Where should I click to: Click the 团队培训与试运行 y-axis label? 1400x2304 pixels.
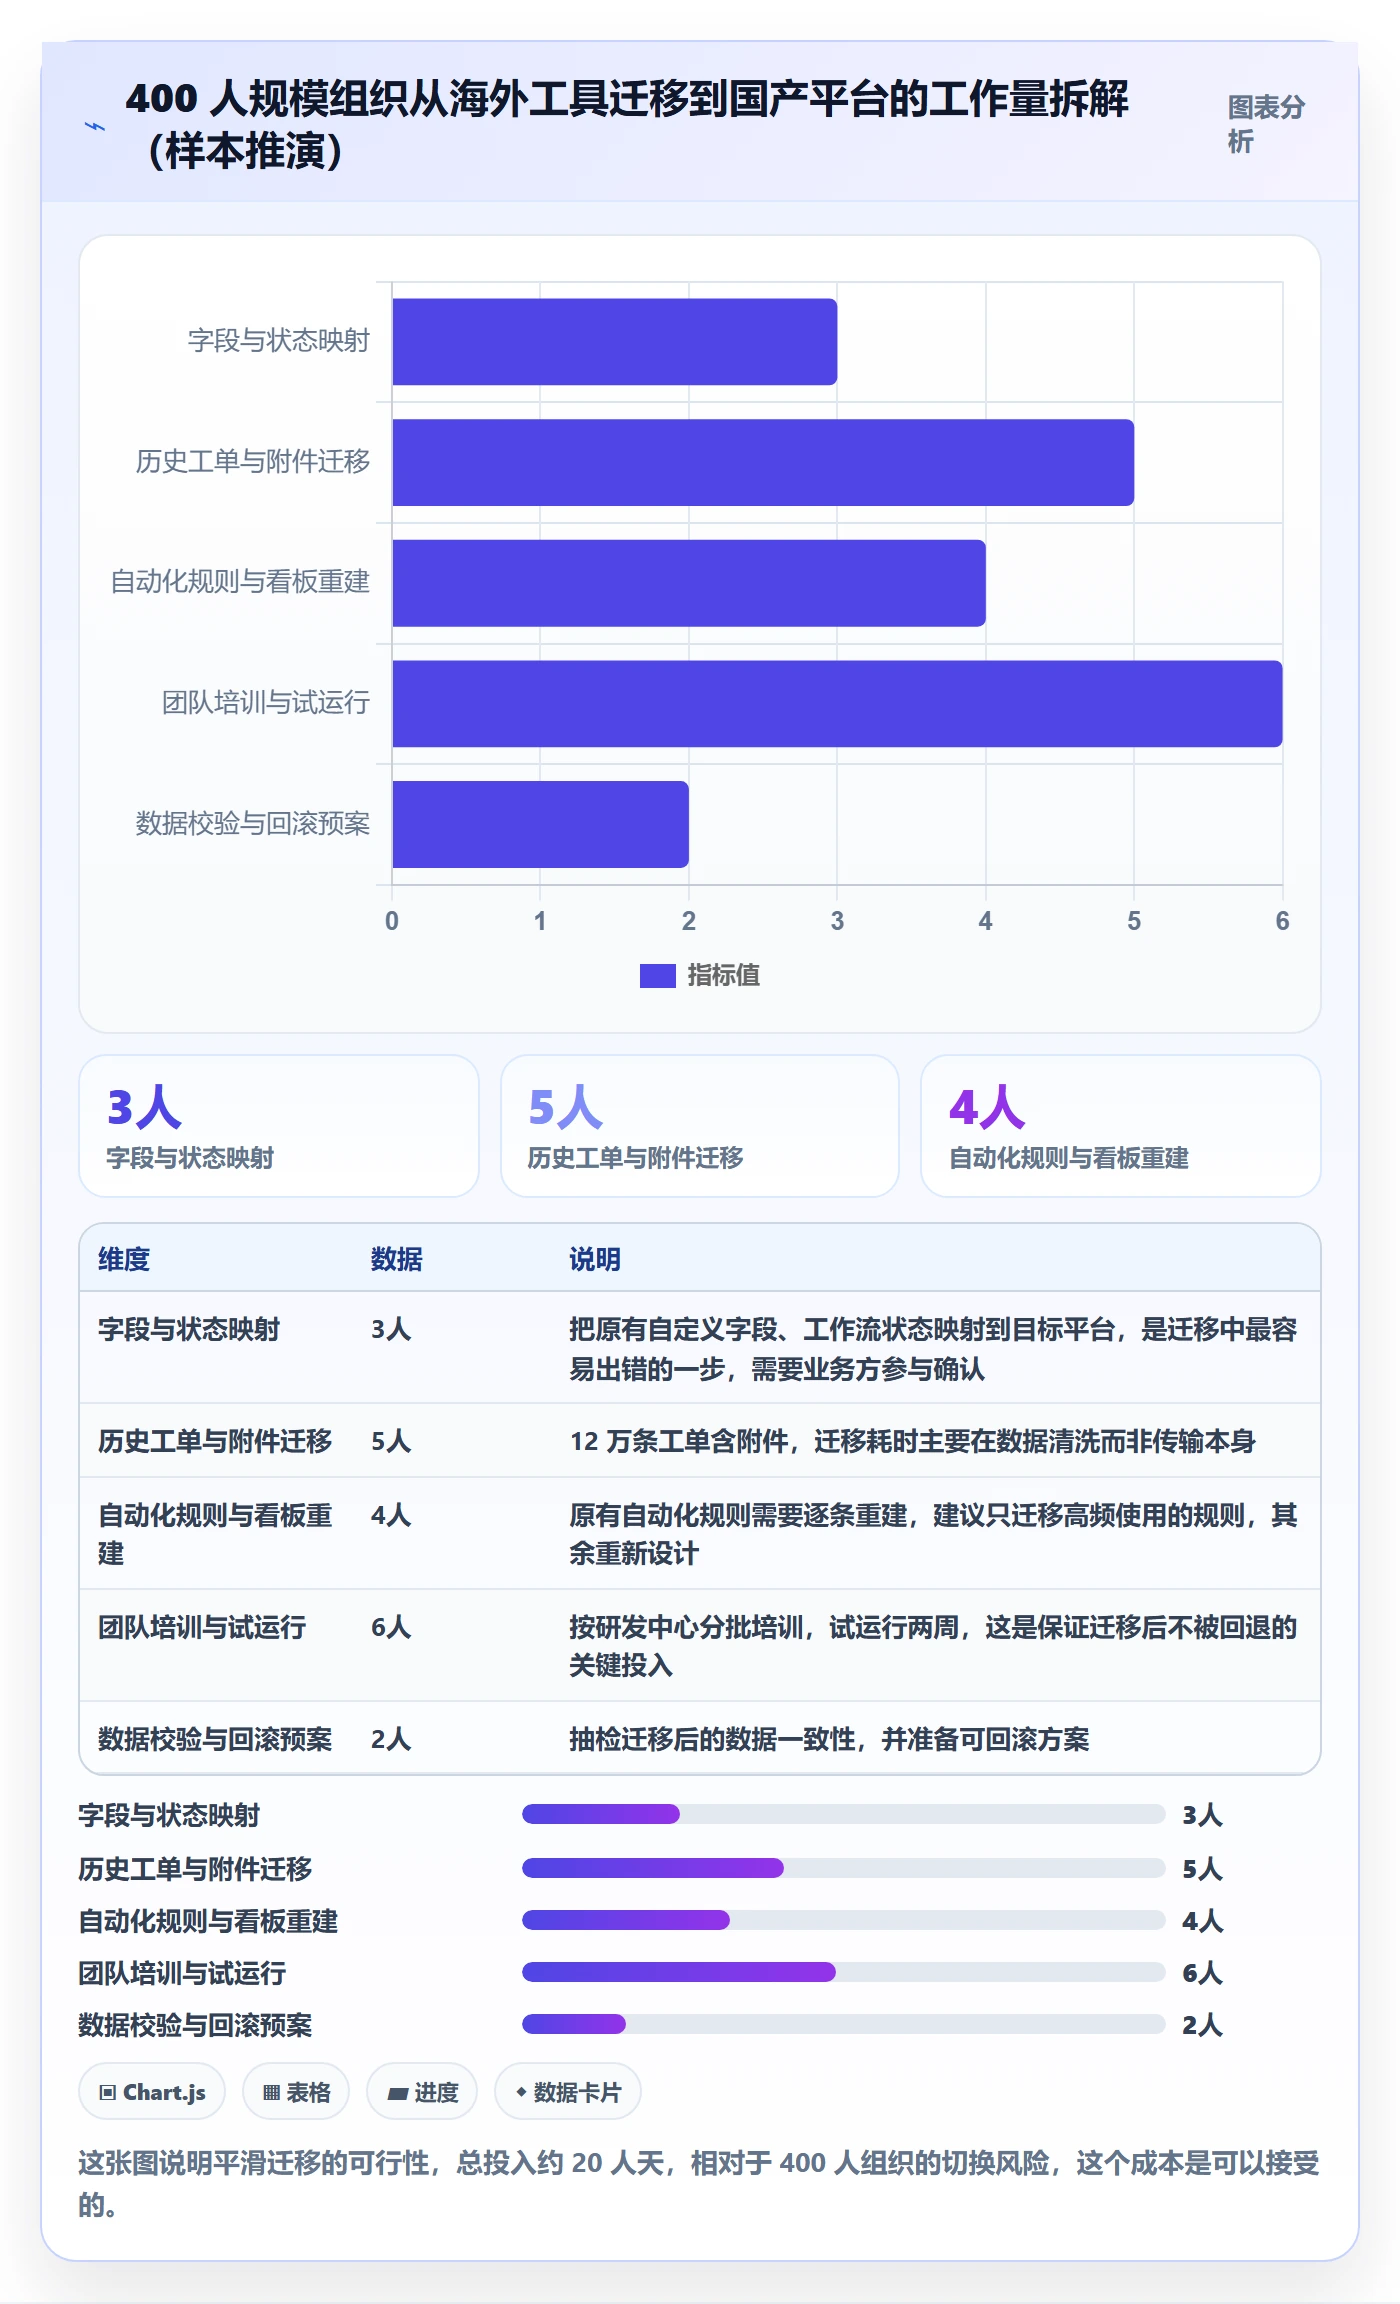266,703
